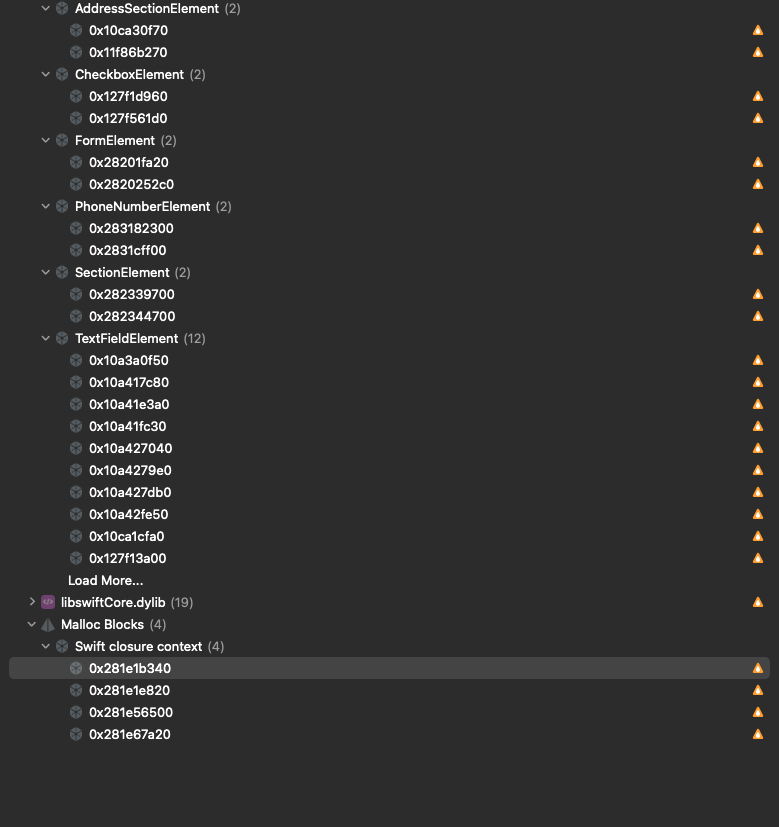Click the warning triangle on the 0x281e67a20 row
The width and height of the screenshot is (779, 827).
pyautogui.click(x=758, y=734)
